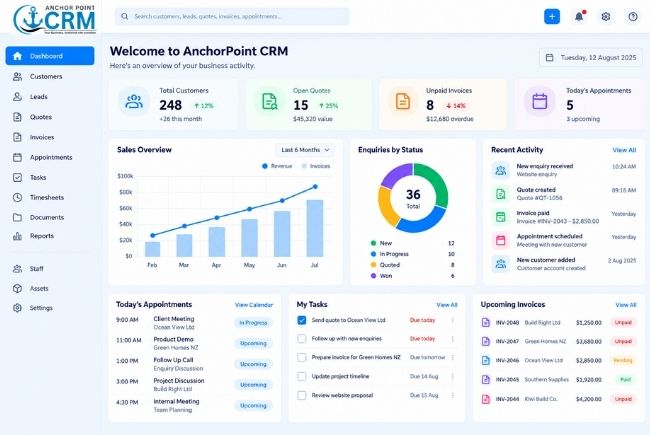Click the green New donut segment

coord(439,182)
